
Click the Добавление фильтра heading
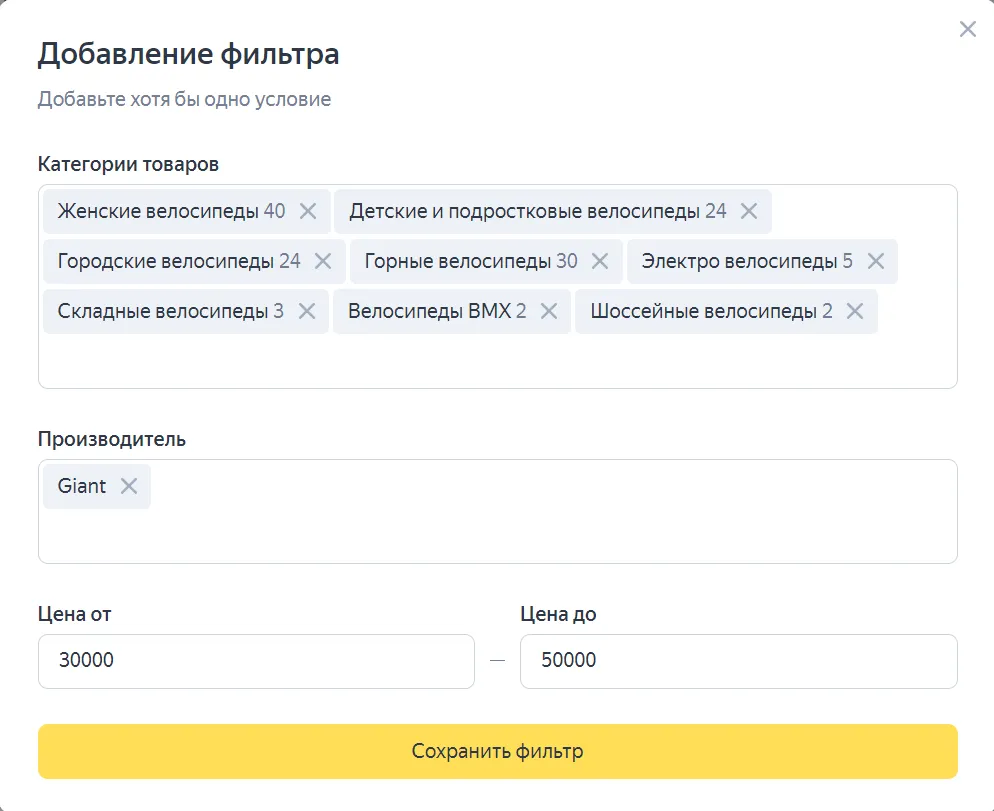coord(188,54)
